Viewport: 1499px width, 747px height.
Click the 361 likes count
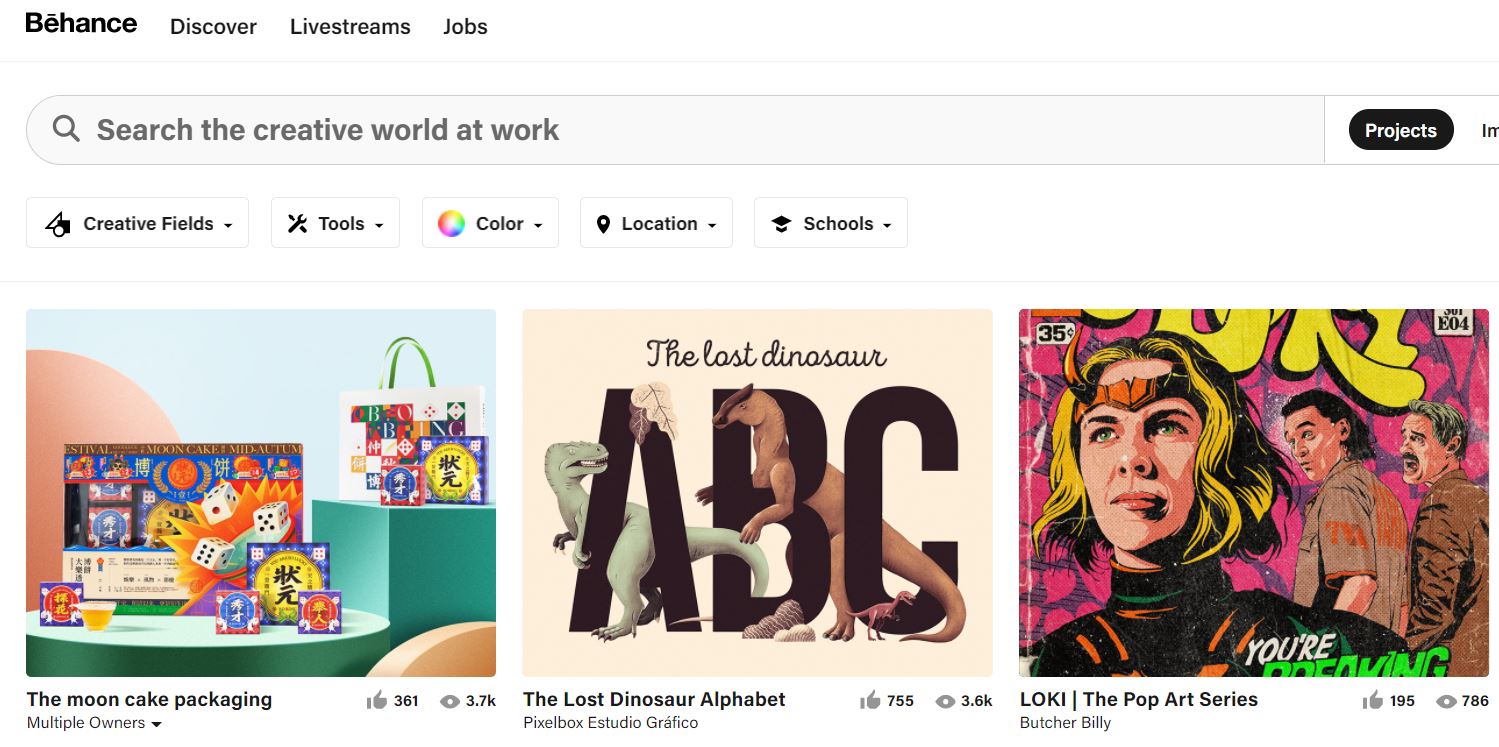click(x=406, y=701)
